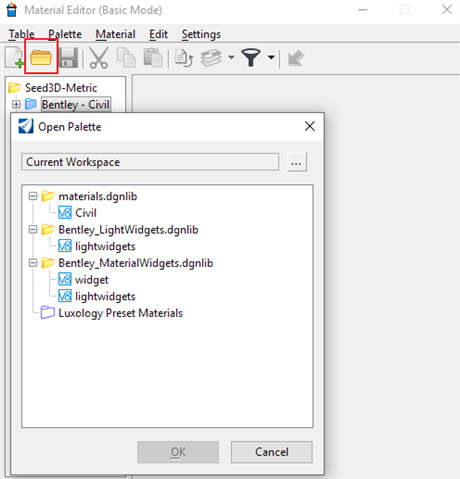Click the Paste clipboard icon
This screenshot has height=479, width=460.
[x=153, y=58]
